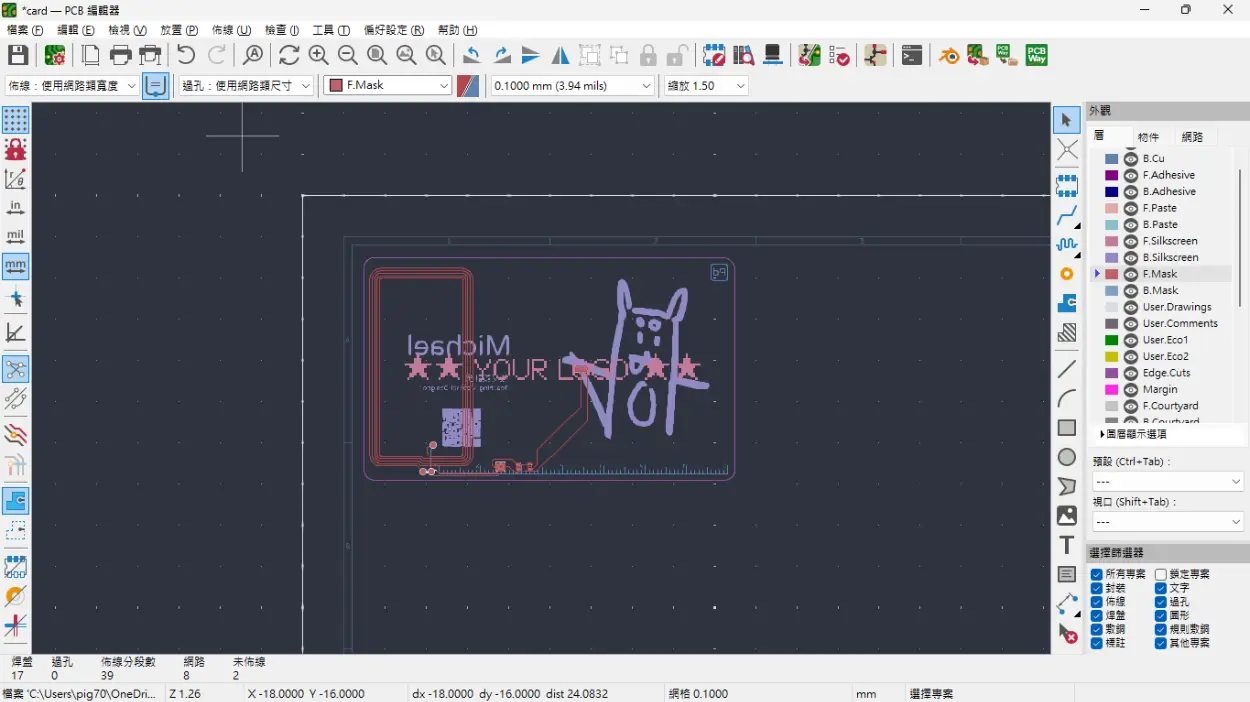1250x702 pixels.
Task: Click the Find (binoculars) icon
Action: click(253, 55)
